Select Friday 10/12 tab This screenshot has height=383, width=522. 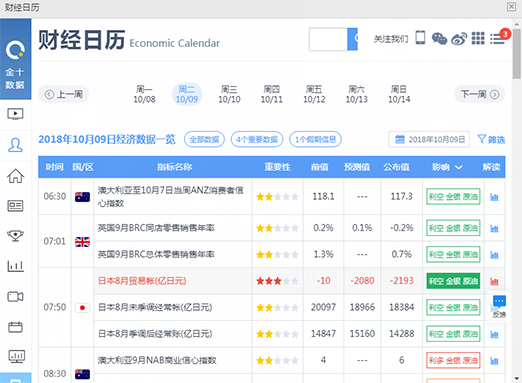coord(314,94)
